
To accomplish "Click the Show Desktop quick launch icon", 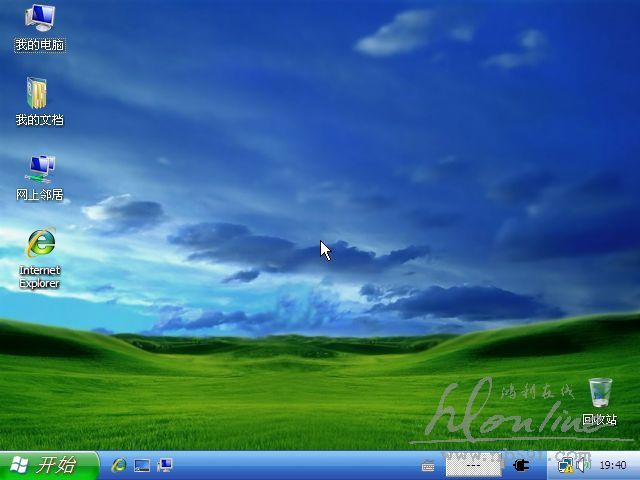I will (x=142, y=465).
